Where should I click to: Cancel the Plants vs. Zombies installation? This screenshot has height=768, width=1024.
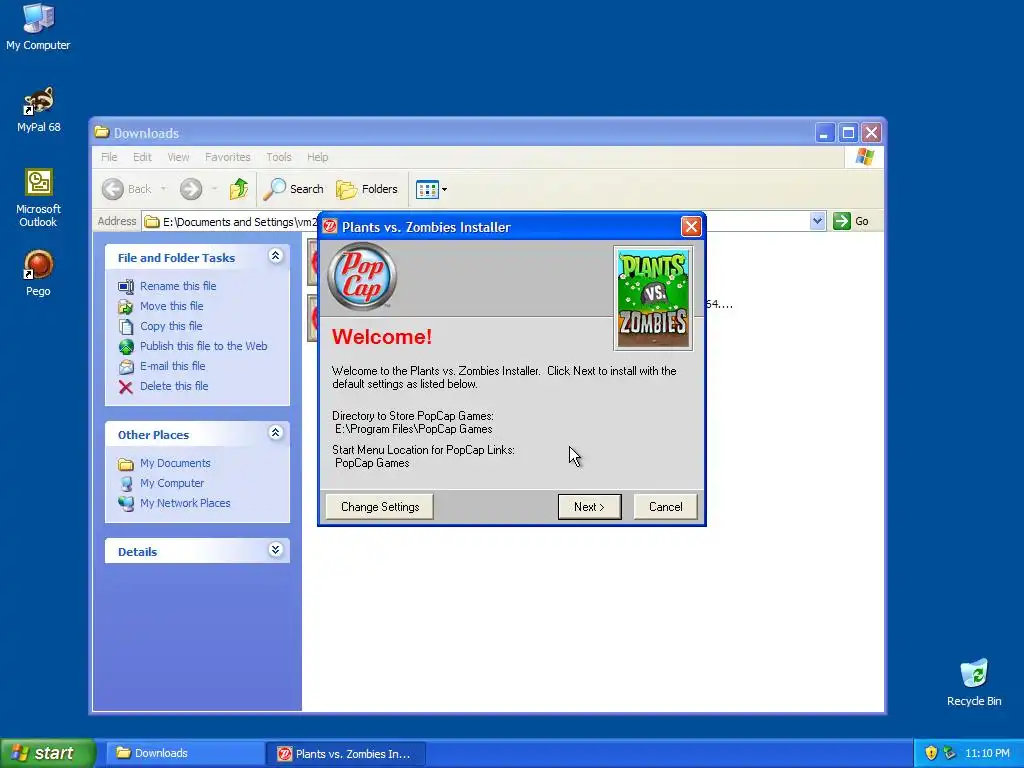(665, 507)
